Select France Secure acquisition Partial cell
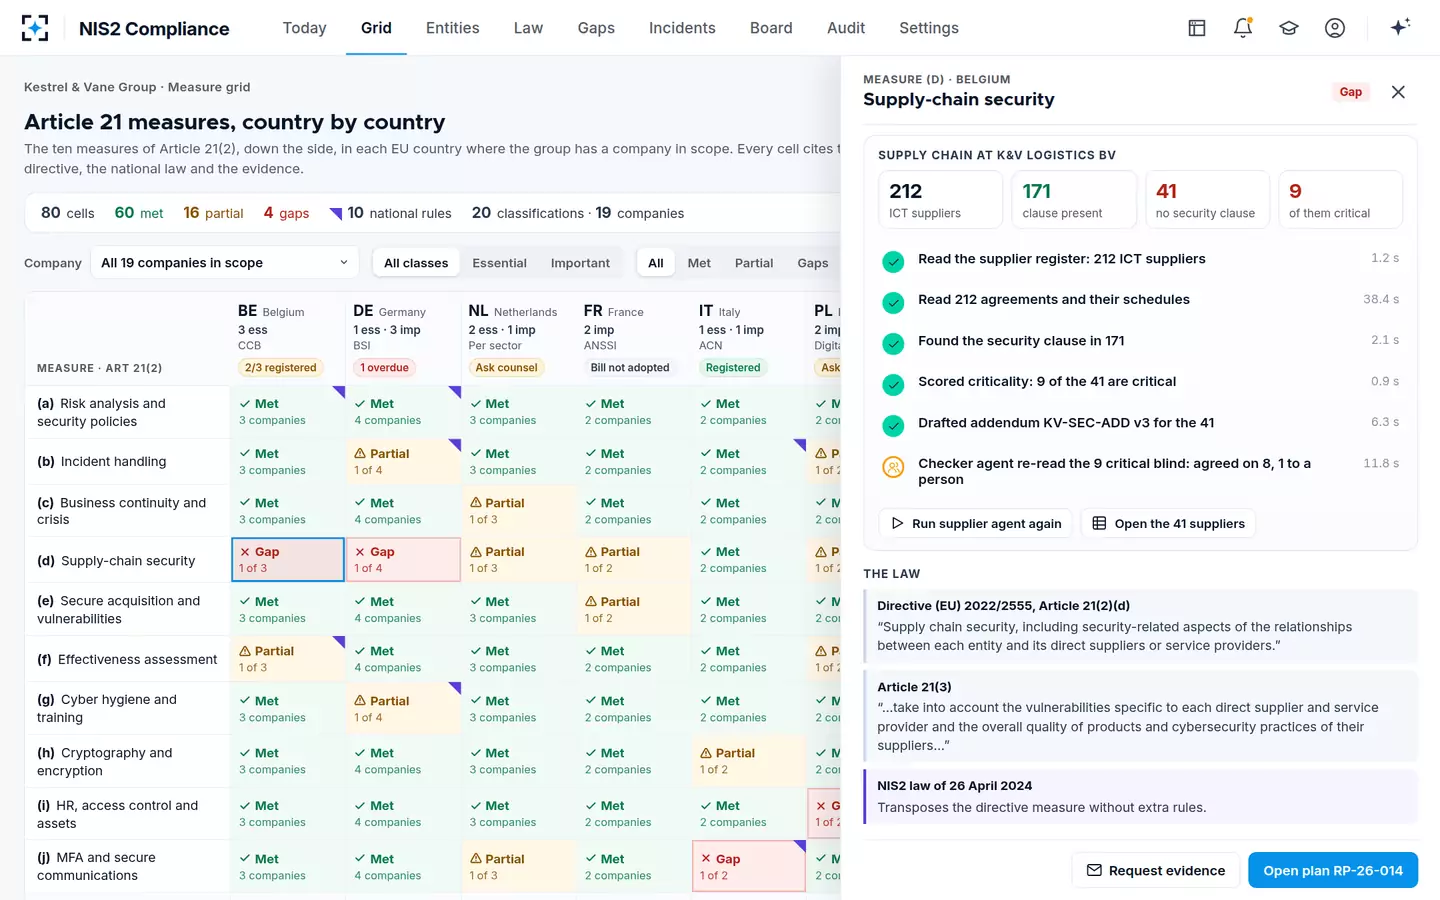 pos(634,609)
